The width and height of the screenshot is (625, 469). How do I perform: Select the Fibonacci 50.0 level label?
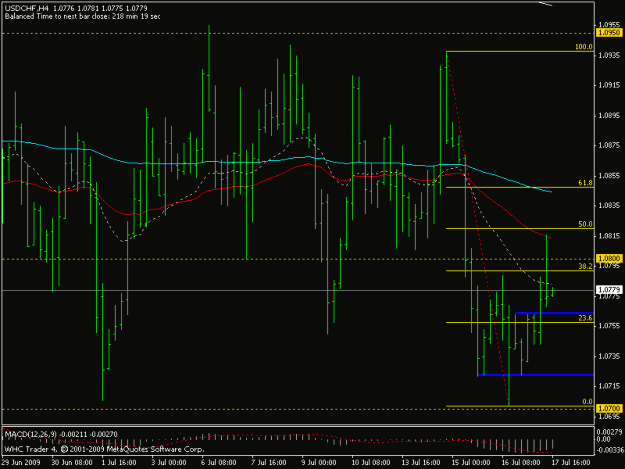point(585,224)
